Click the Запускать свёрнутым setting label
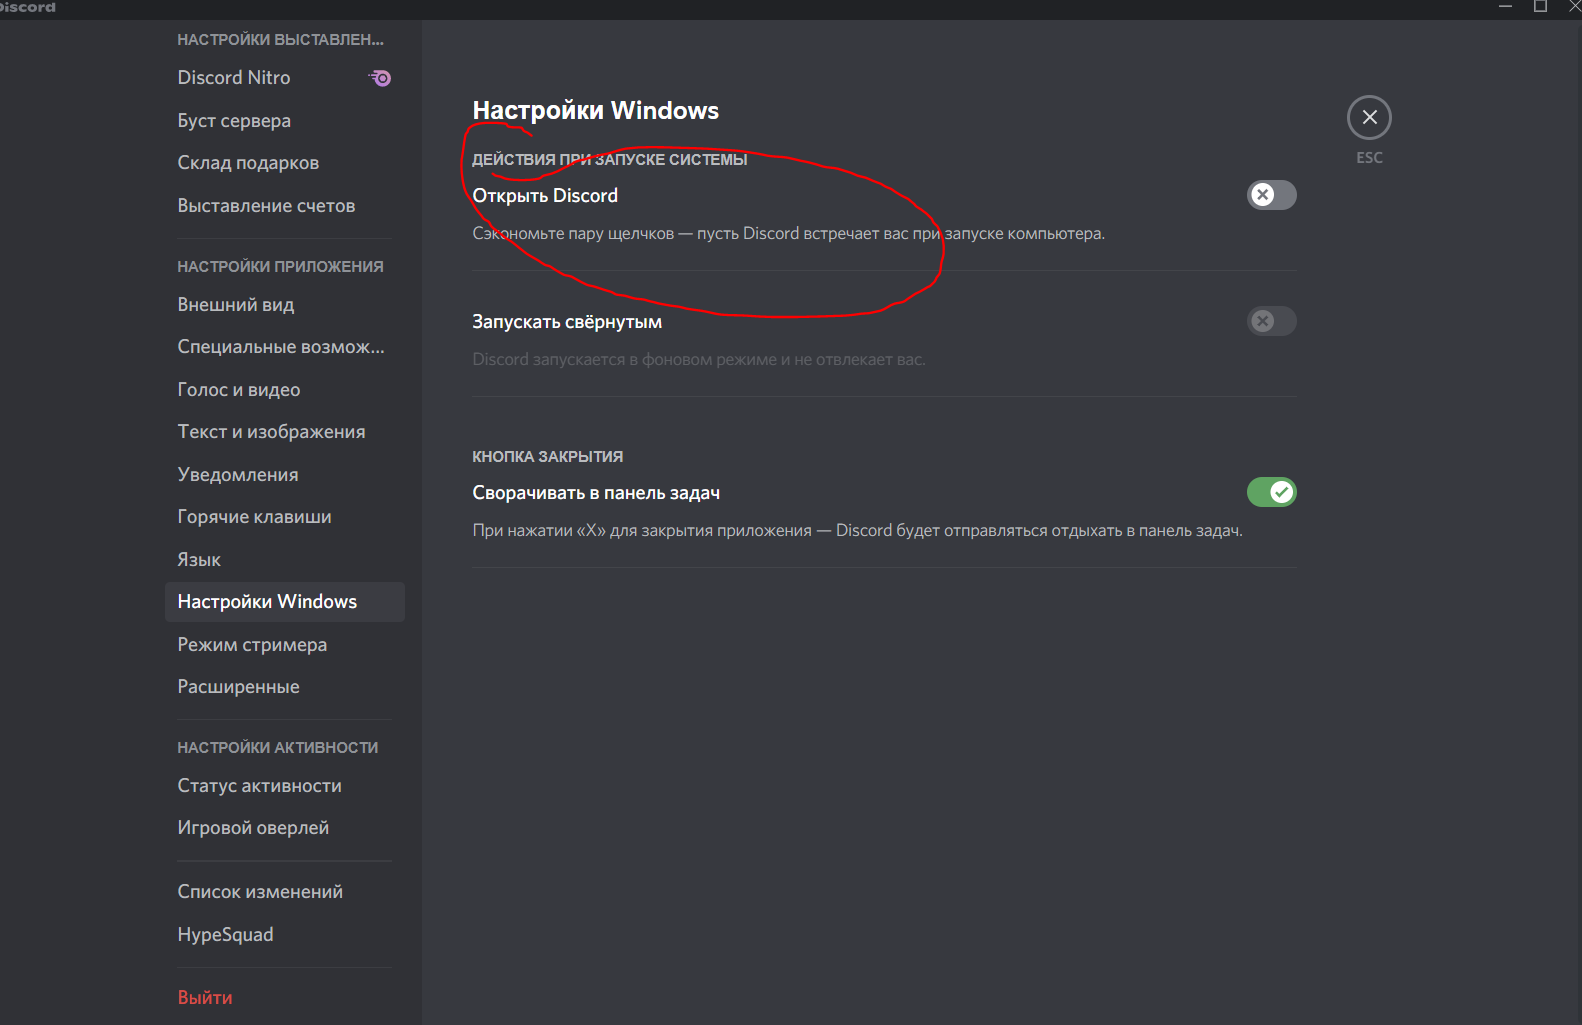The width and height of the screenshot is (1582, 1025). tap(567, 322)
